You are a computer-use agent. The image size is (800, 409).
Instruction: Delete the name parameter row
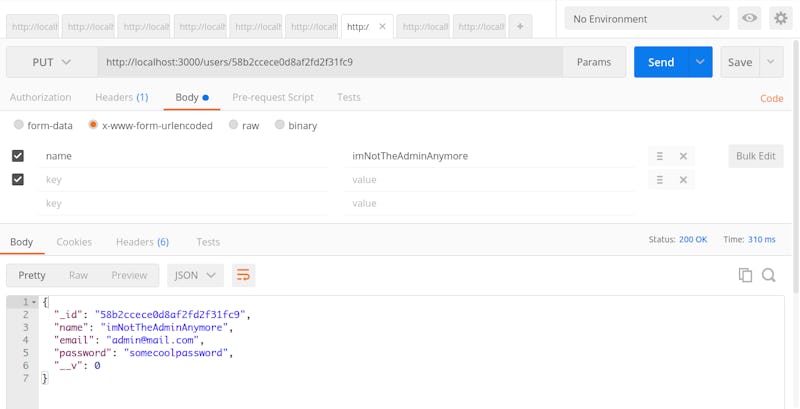click(x=683, y=156)
